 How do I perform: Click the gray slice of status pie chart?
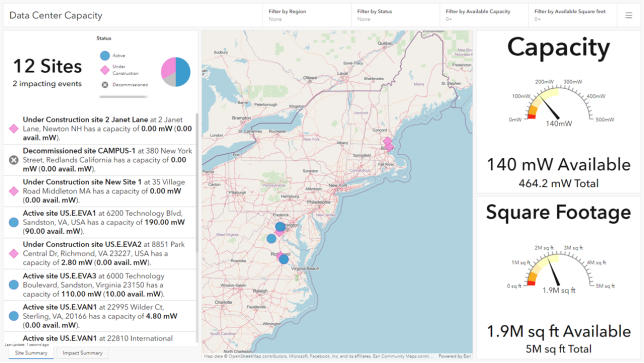tap(170, 80)
